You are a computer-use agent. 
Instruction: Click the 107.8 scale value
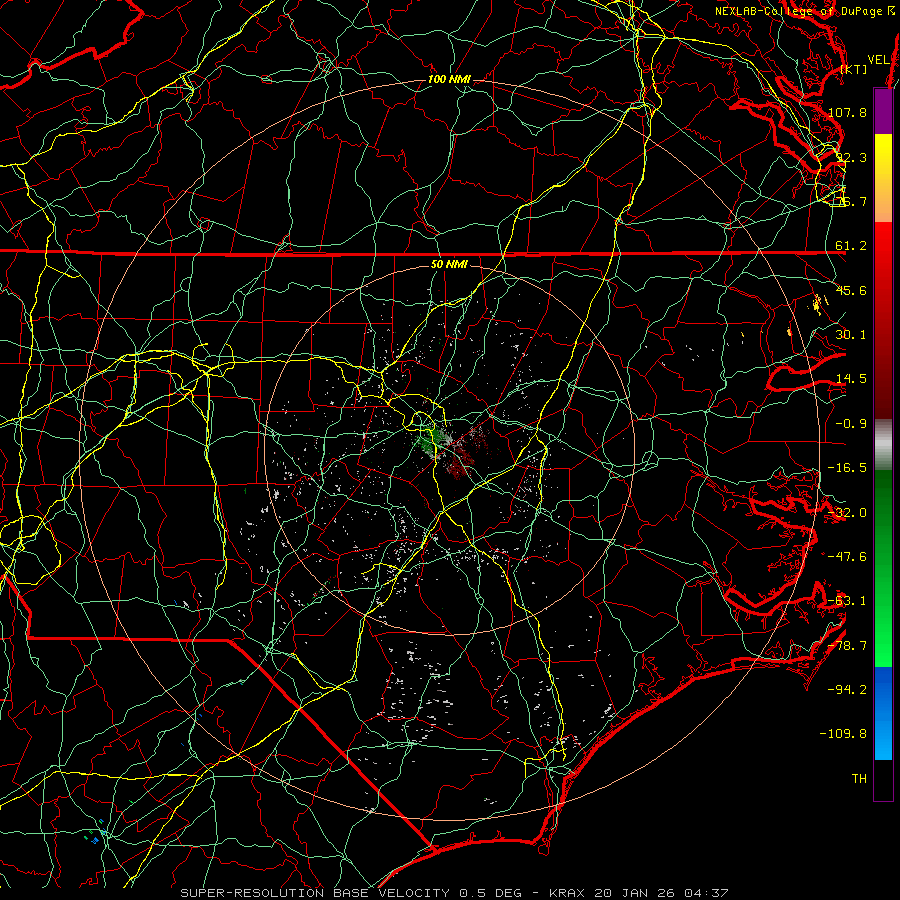tap(847, 112)
